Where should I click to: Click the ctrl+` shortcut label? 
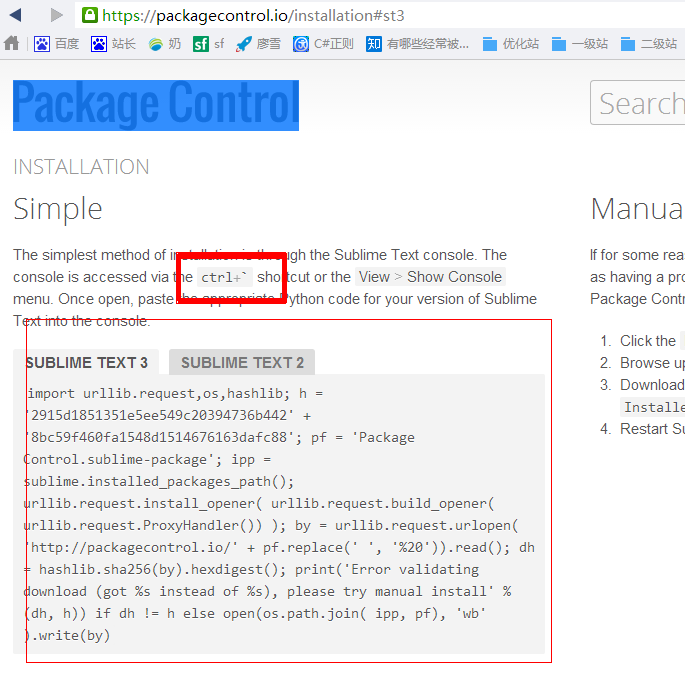click(x=225, y=277)
